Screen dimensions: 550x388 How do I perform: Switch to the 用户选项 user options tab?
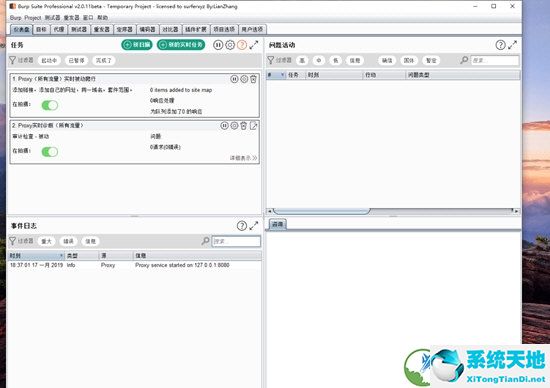click(252, 29)
